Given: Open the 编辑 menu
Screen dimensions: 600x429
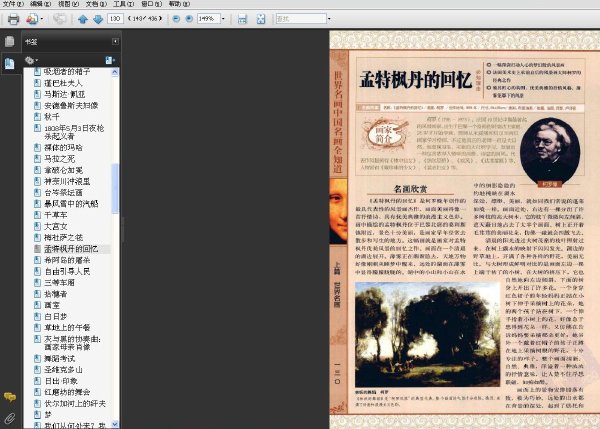Looking at the screenshot, I should 40,4.
